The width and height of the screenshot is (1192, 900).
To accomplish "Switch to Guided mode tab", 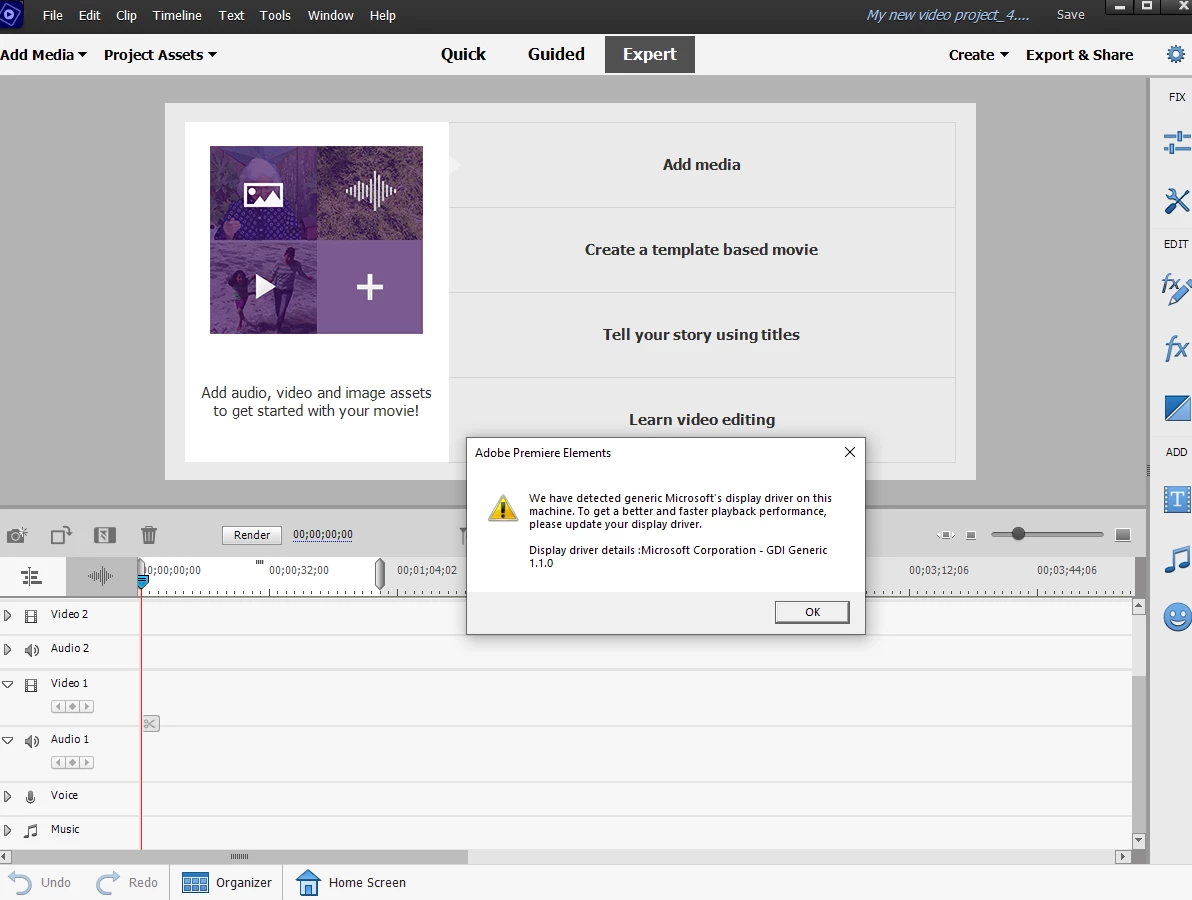I will coord(556,54).
